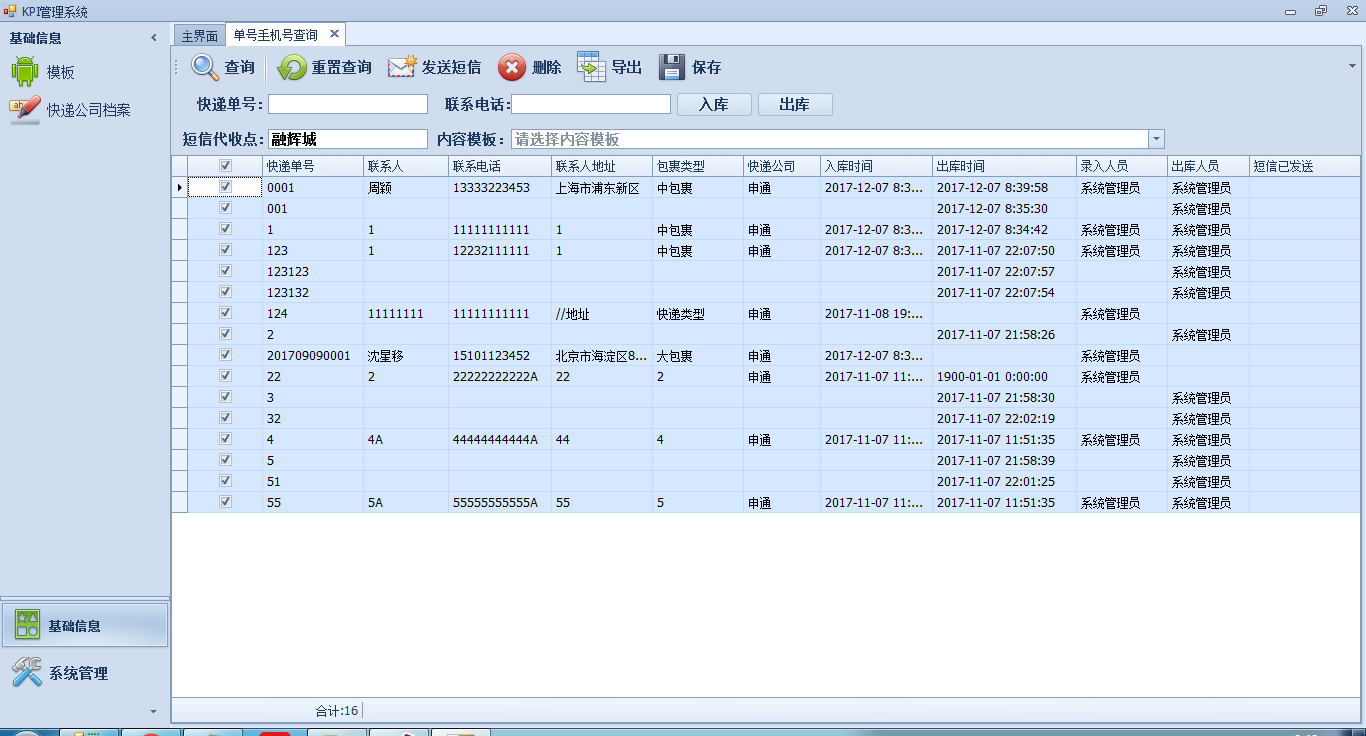Click the 快递单号 input field
The height and width of the screenshot is (736, 1366).
coord(347,104)
